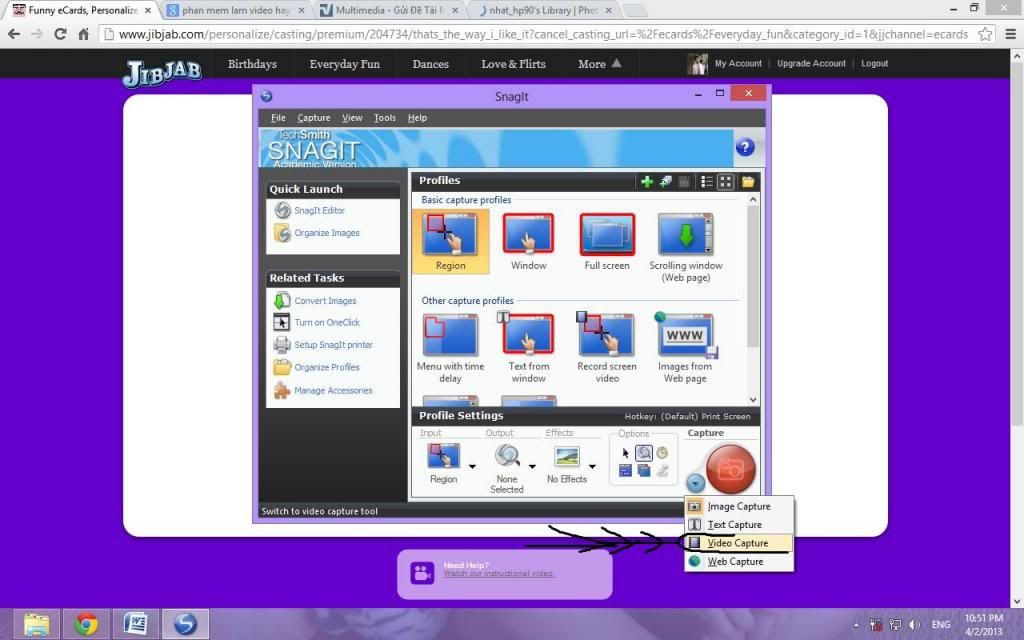This screenshot has width=1024, height=640.
Task: Choose Web Capture from the popup menu
Action: [x=739, y=561]
